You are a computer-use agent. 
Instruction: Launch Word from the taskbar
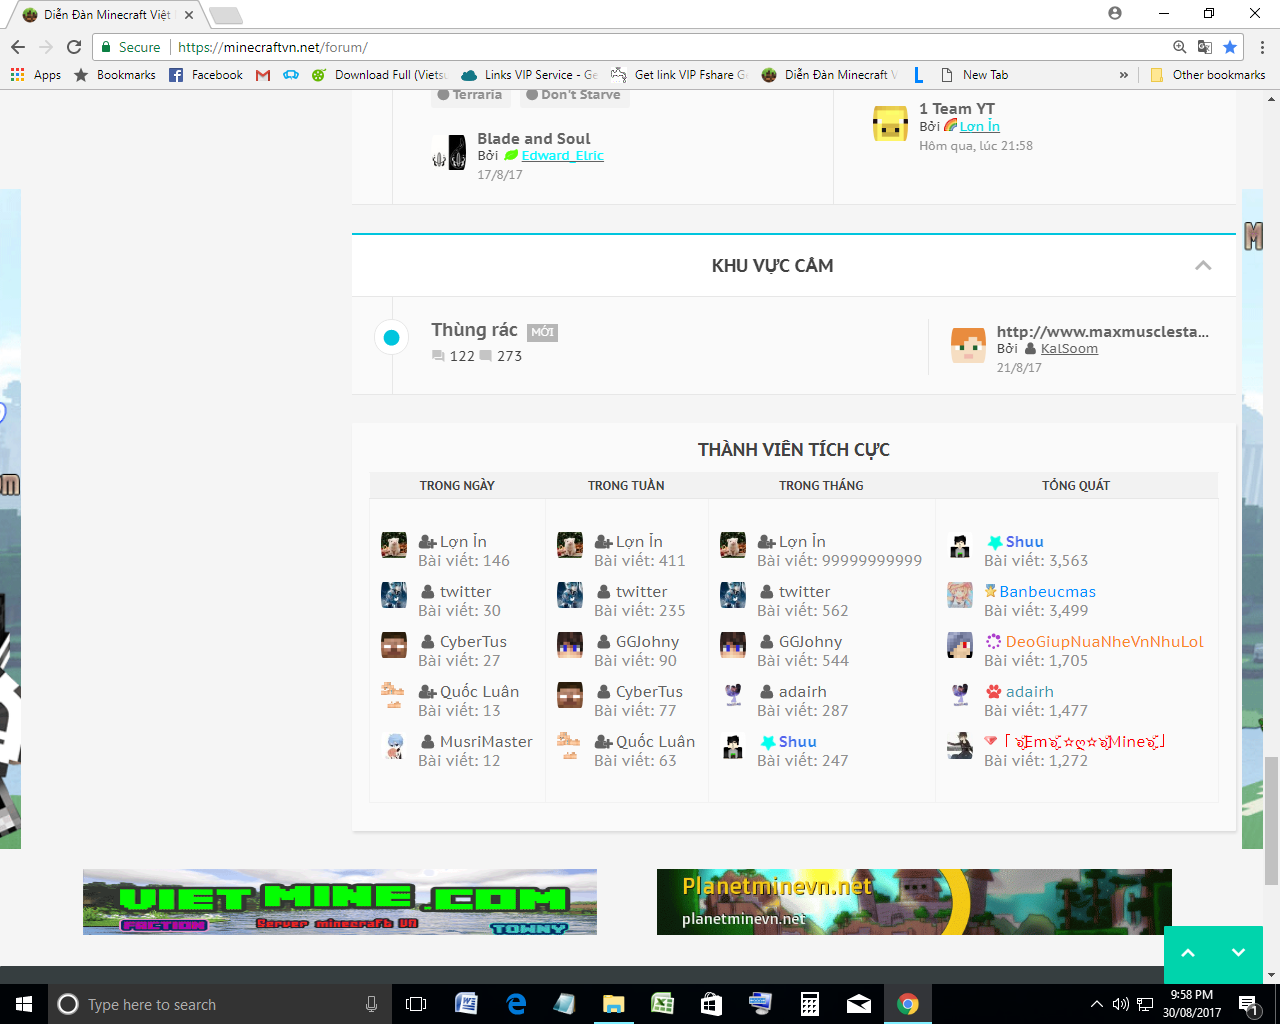466,1004
